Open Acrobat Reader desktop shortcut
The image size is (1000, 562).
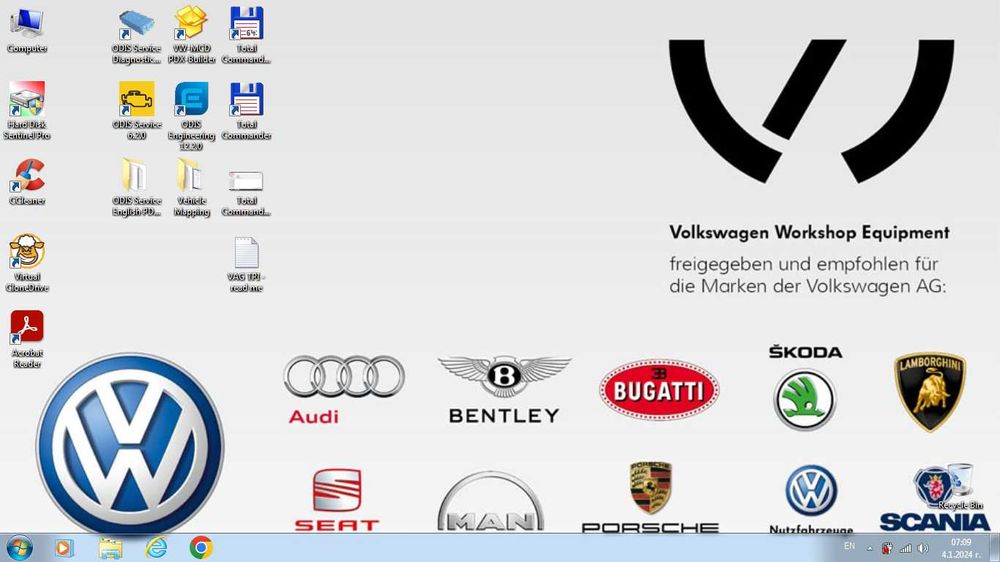click(27, 339)
